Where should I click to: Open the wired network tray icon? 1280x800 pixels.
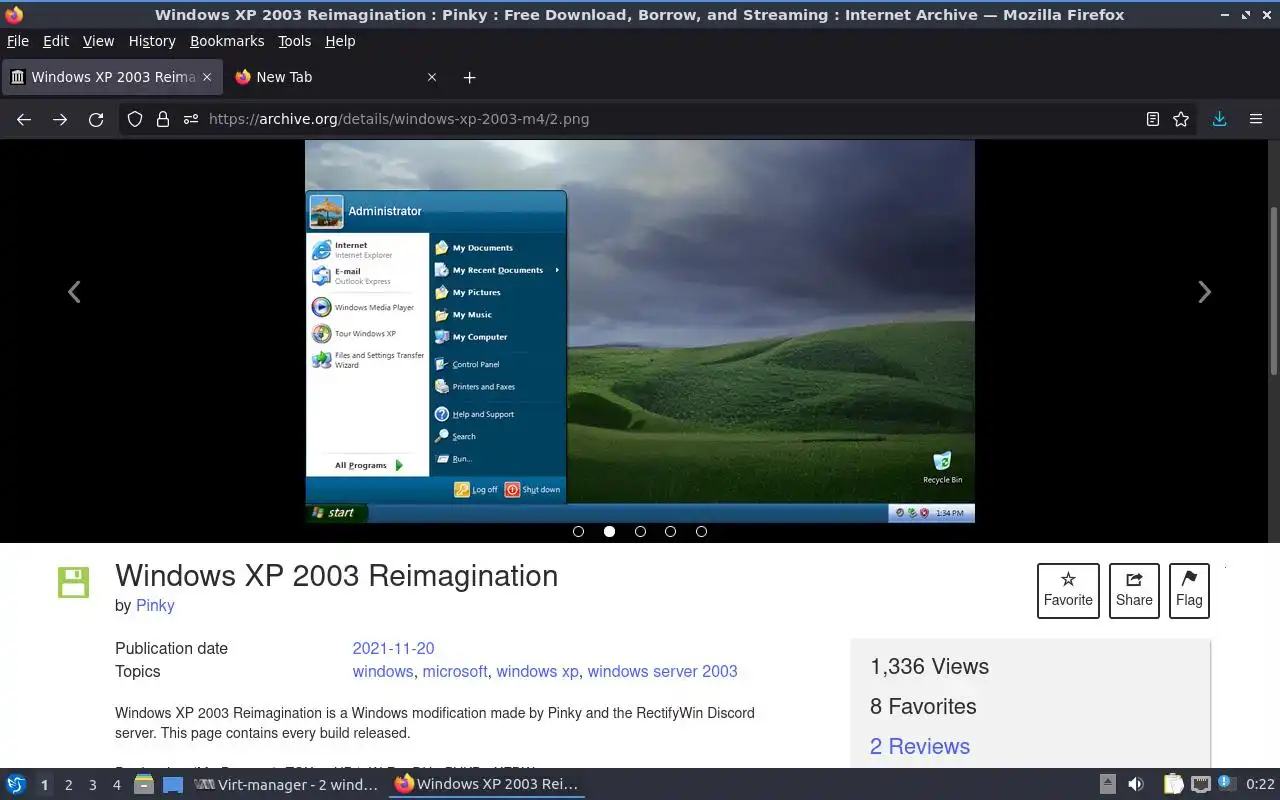pyautogui.click(x=1201, y=785)
